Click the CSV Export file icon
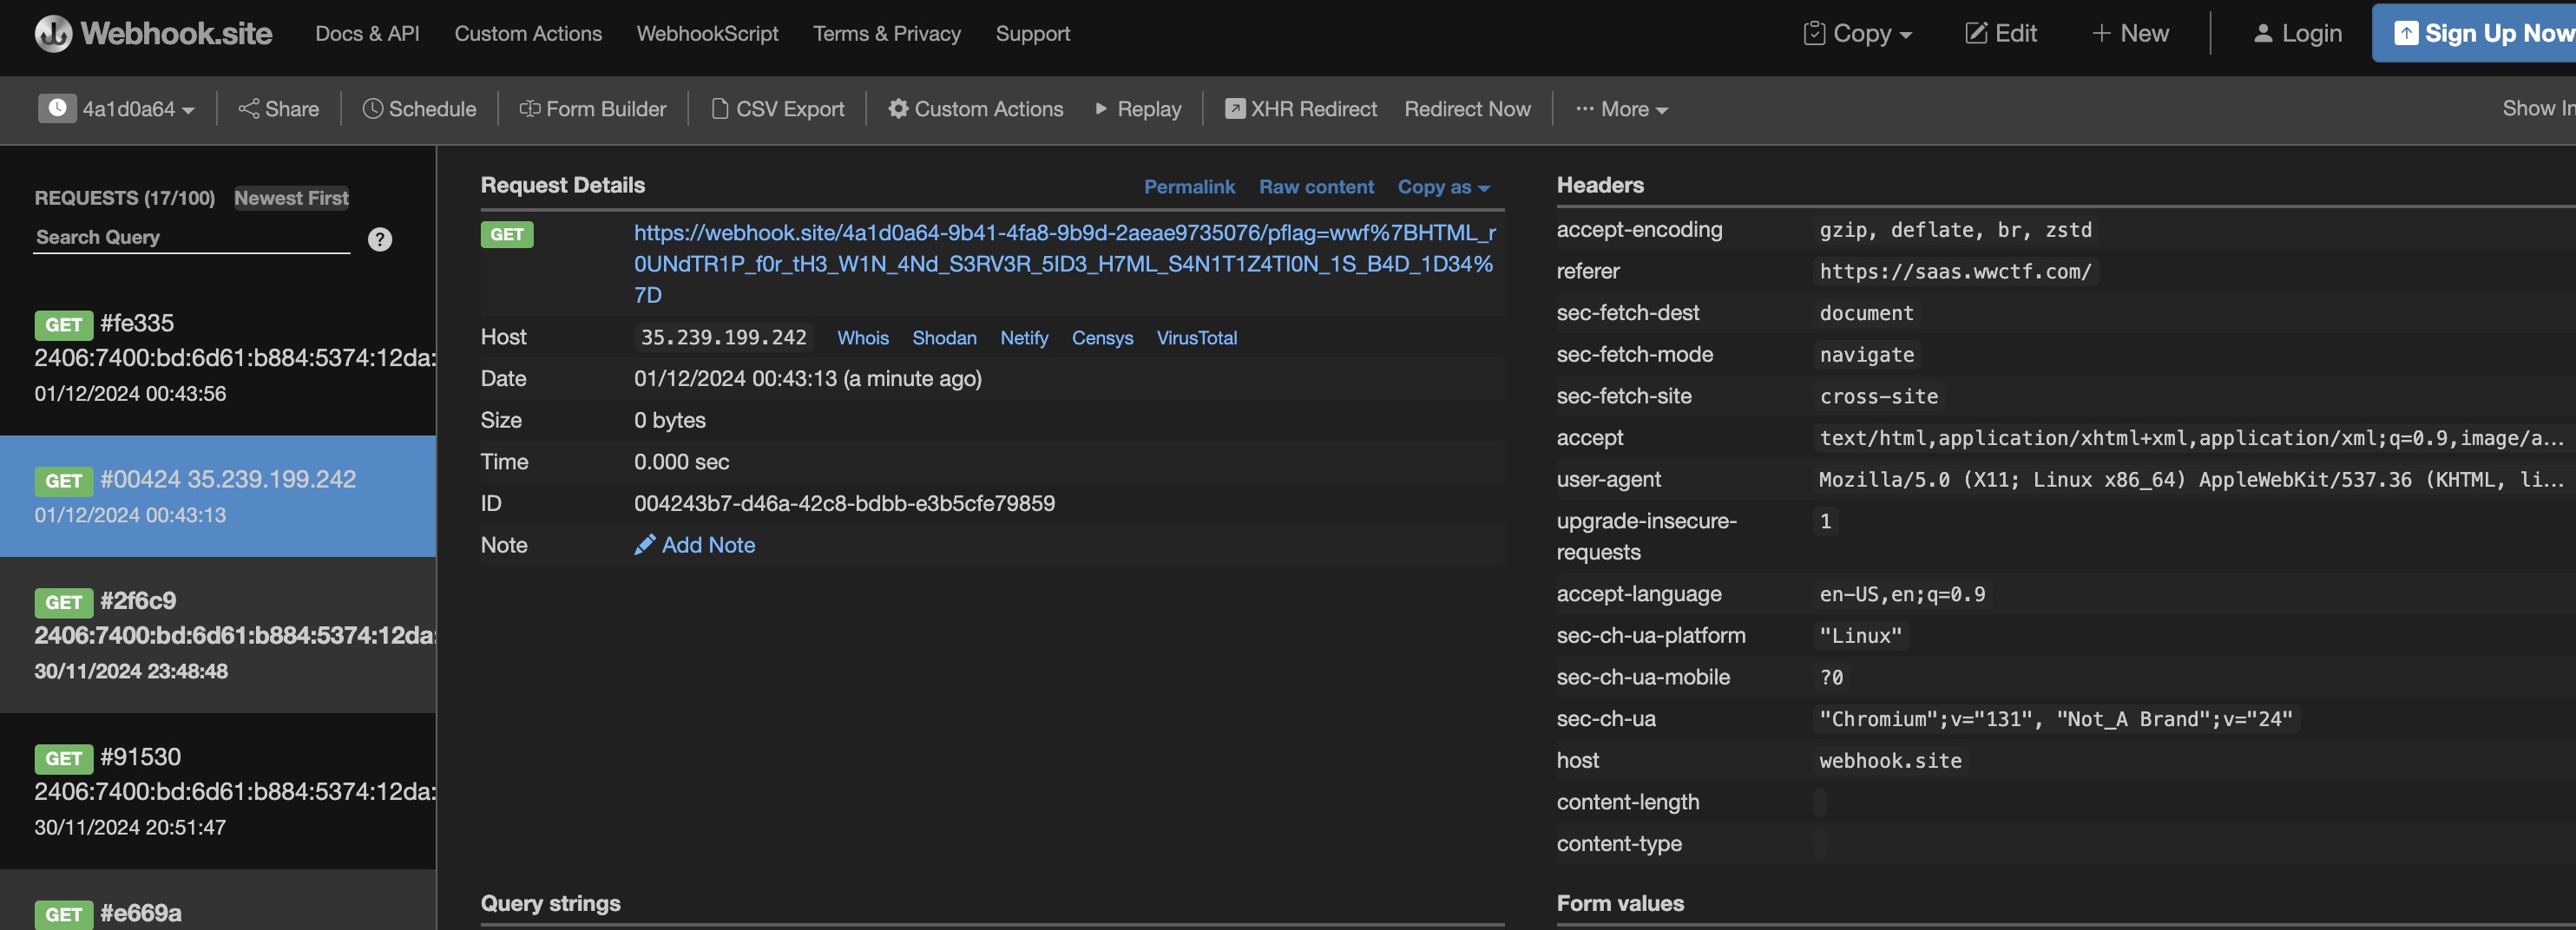 tap(720, 108)
